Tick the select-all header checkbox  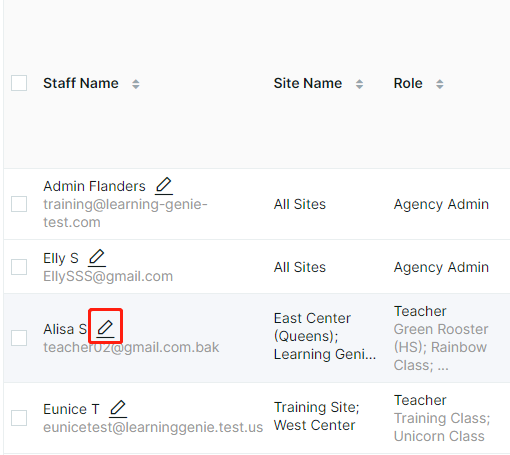click(19, 83)
